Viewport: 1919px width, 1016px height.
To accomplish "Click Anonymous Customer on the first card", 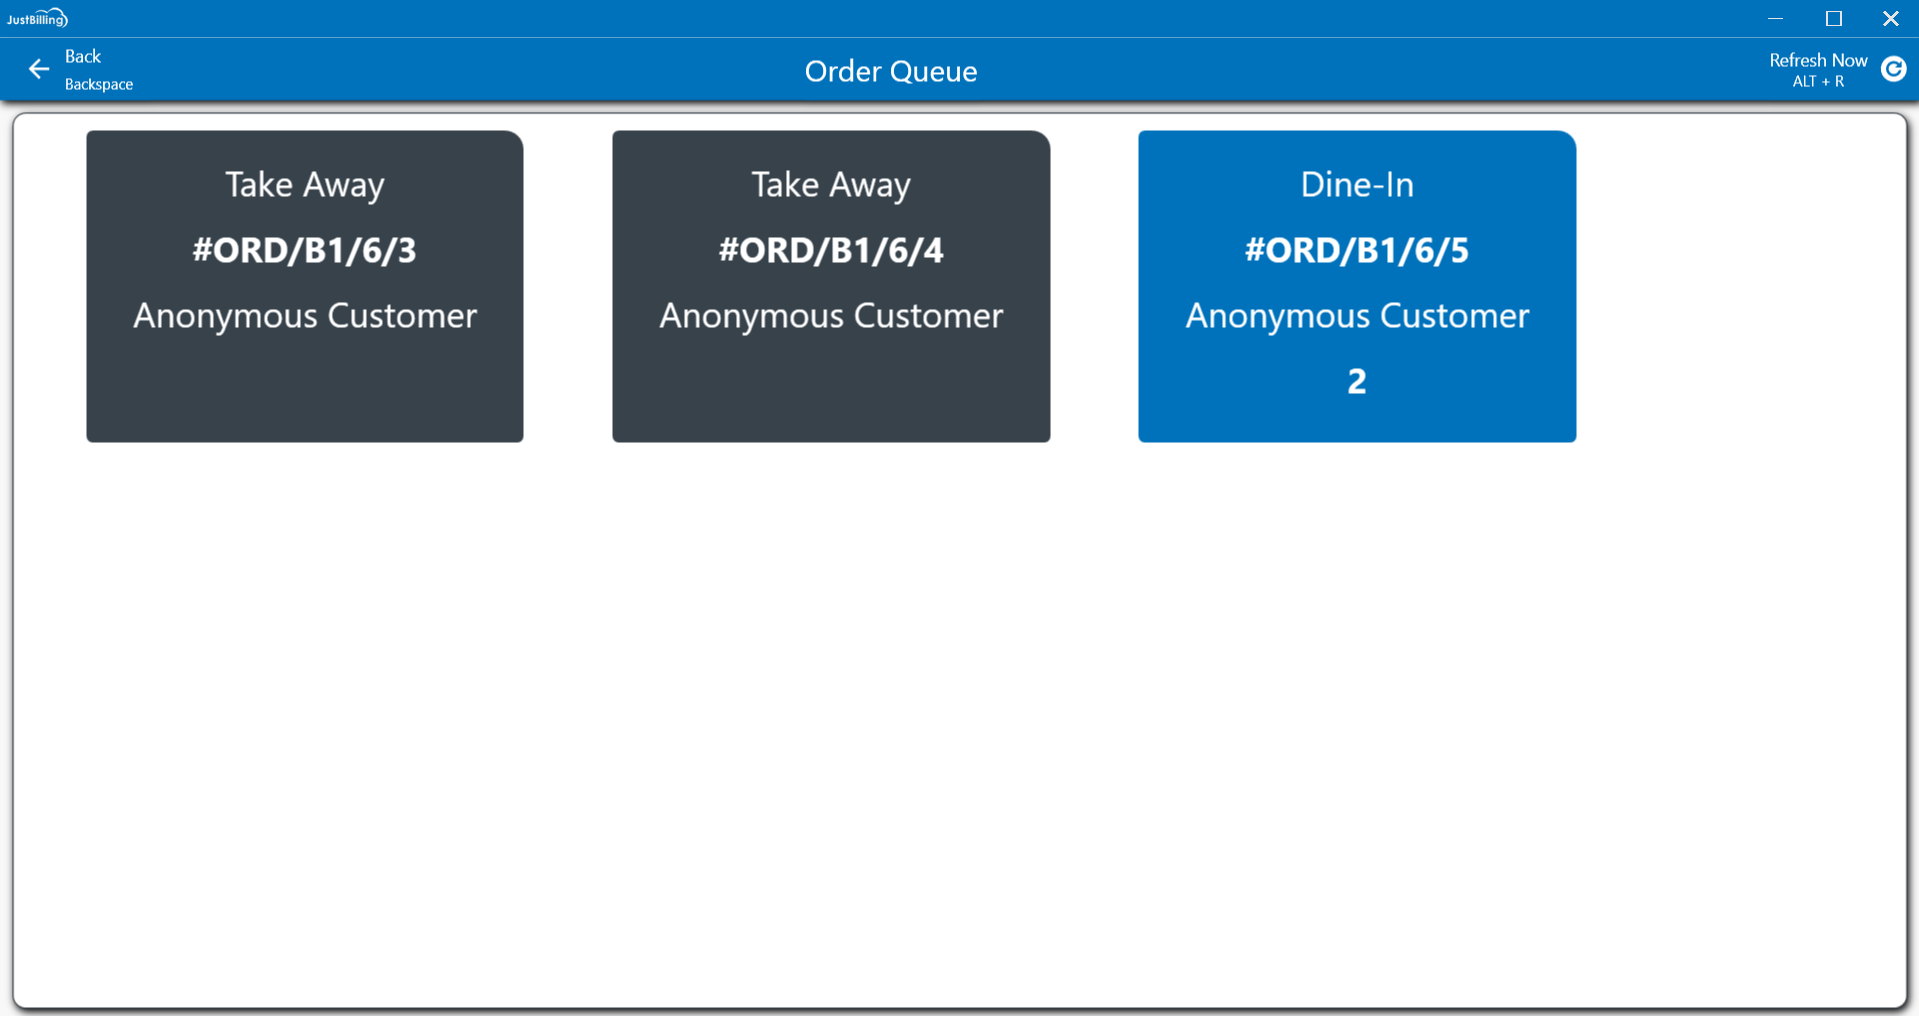I will pyautogui.click(x=304, y=316).
